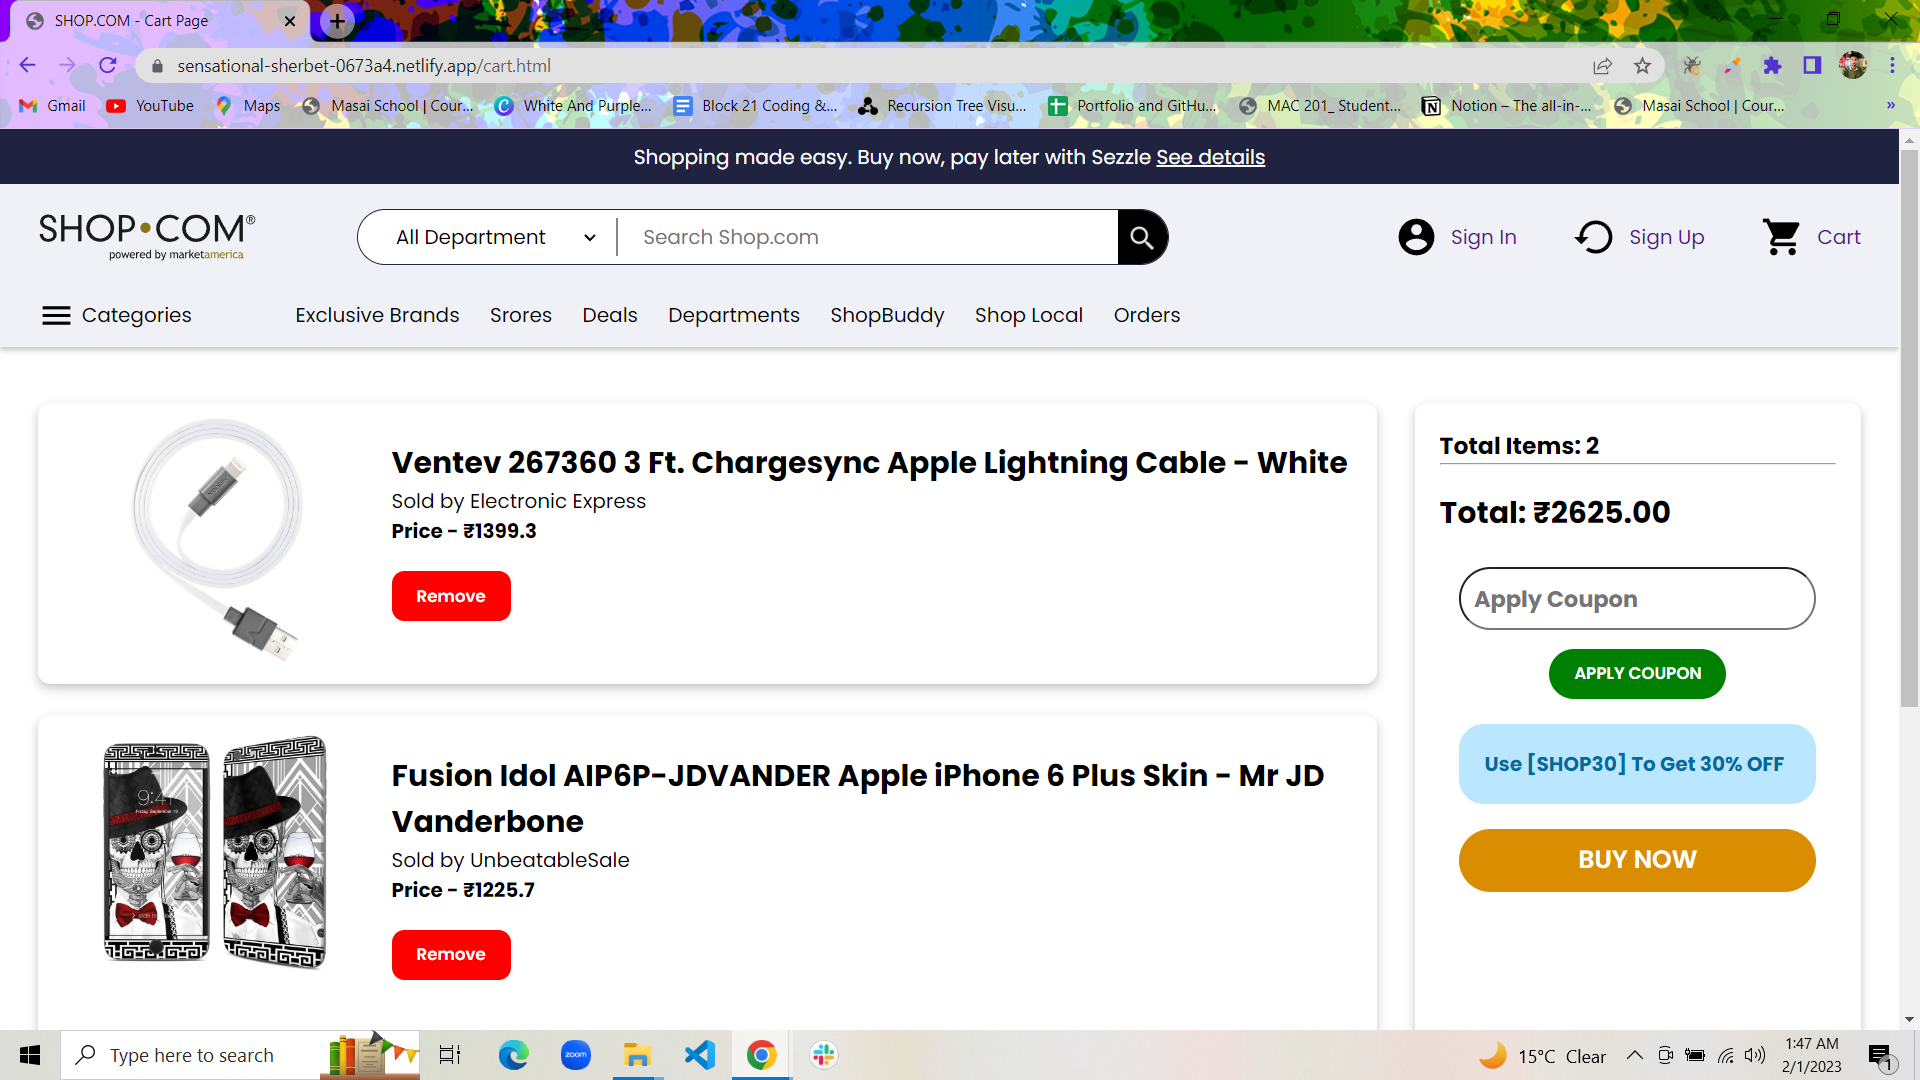Click the Sign Up link
This screenshot has height=1080, width=1920.
pyautogui.click(x=1666, y=237)
